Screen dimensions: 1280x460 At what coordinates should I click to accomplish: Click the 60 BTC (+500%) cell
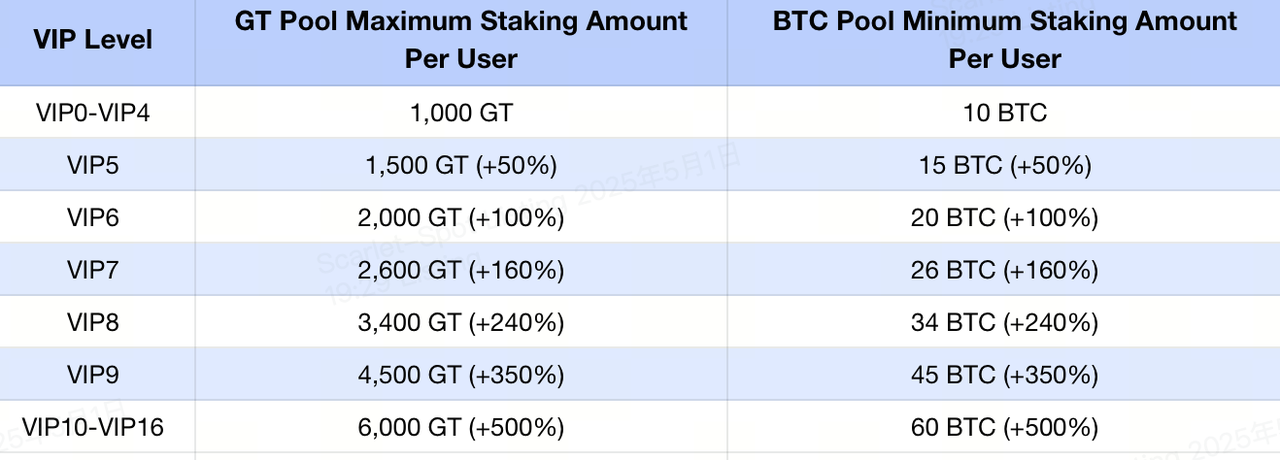pos(1005,427)
